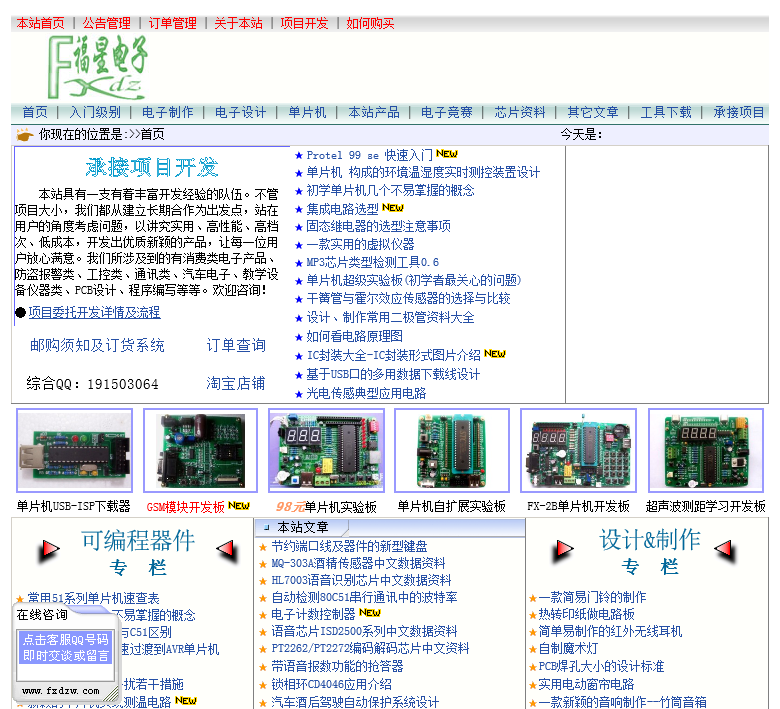Click the black bullet before 项目委托开发详情及流程
The height and width of the screenshot is (709, 780).
pos(20,312)
